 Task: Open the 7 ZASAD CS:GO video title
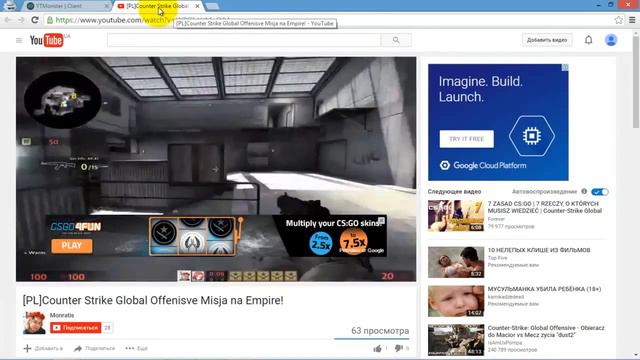544,207
